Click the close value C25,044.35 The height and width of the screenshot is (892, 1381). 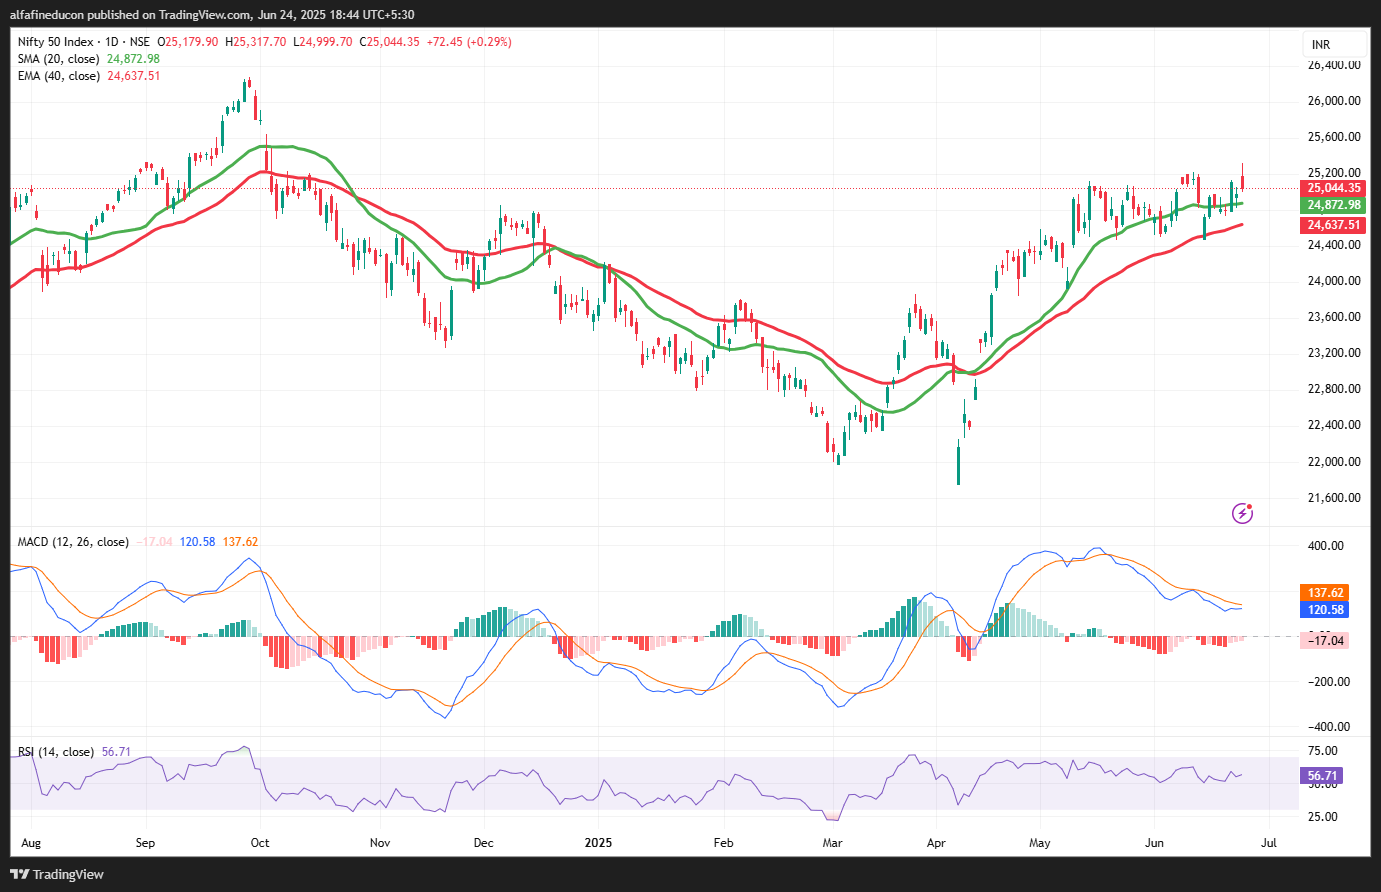click(x=390, y=42)
